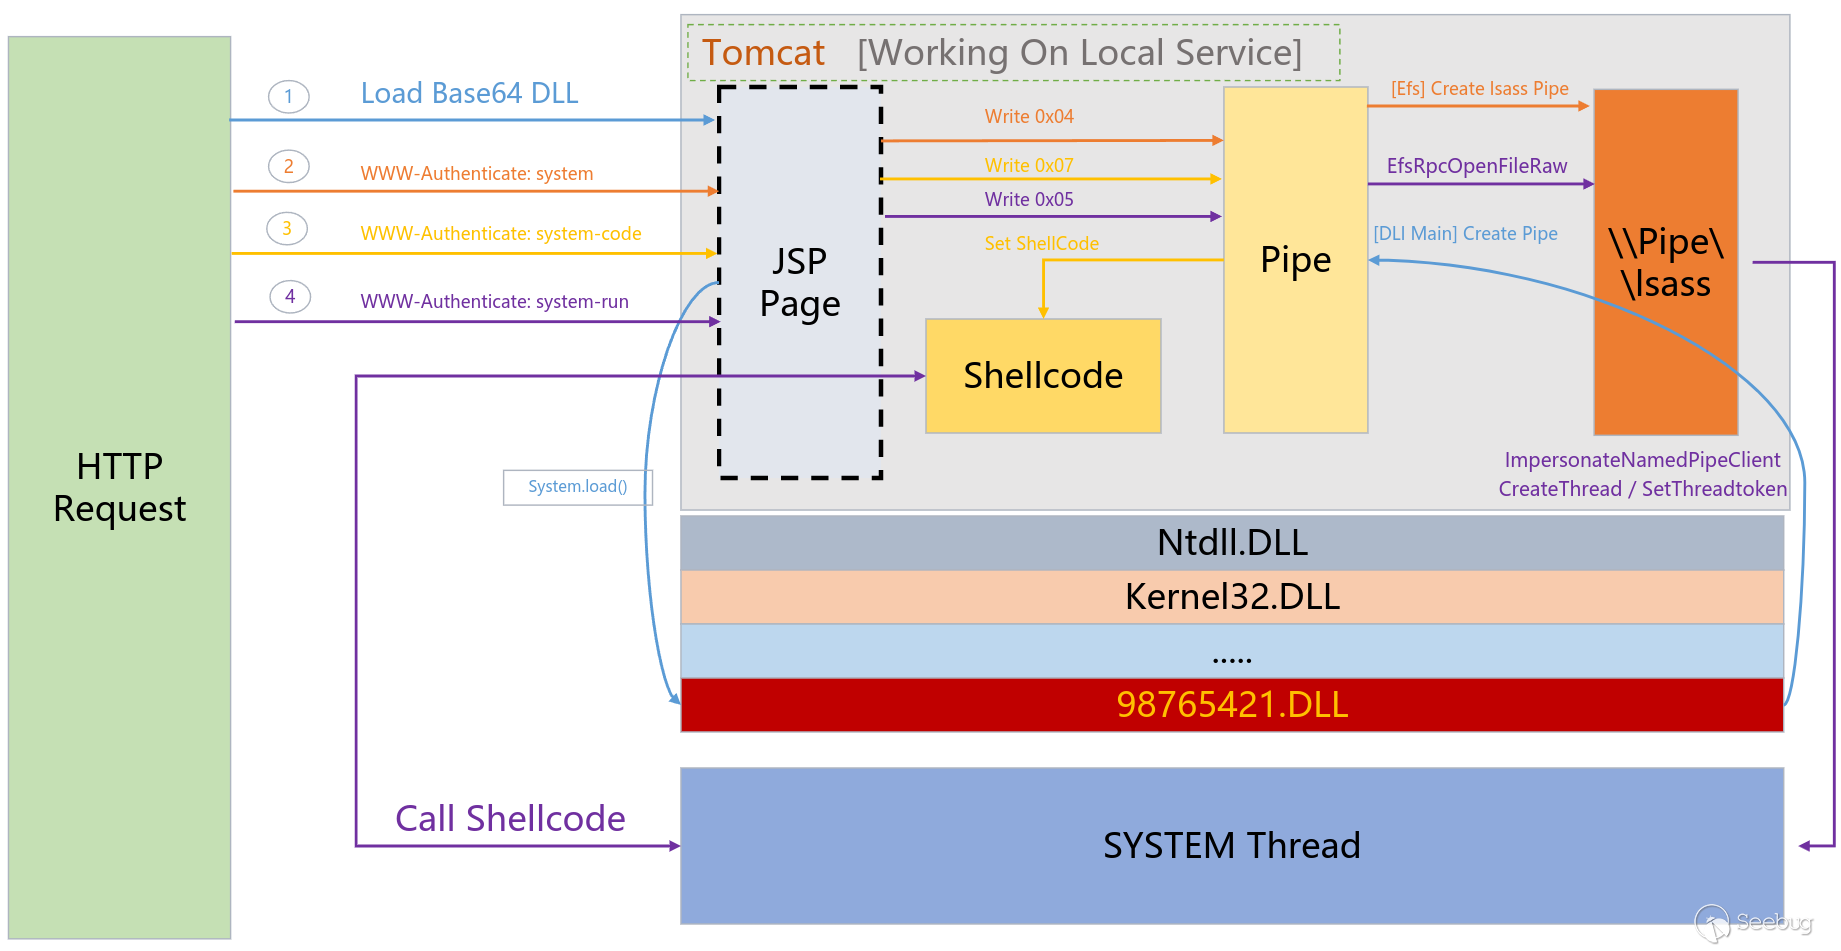
Task: Click the purple "Call Shellcode" label
Action: pyautogui.click(x=510, y=818)
